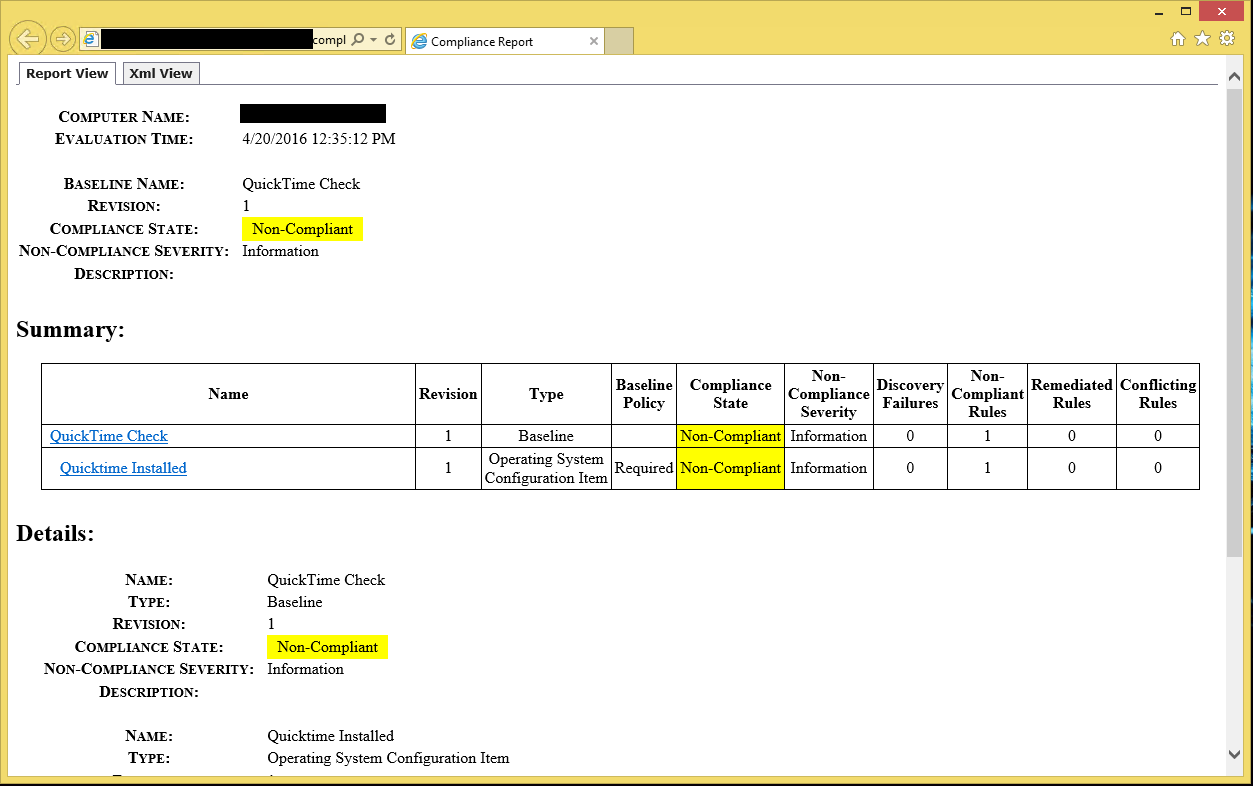Viewport: 1253px width, 786px height.
Task: Click the Summary heading
Action: (x=71, y=329)
